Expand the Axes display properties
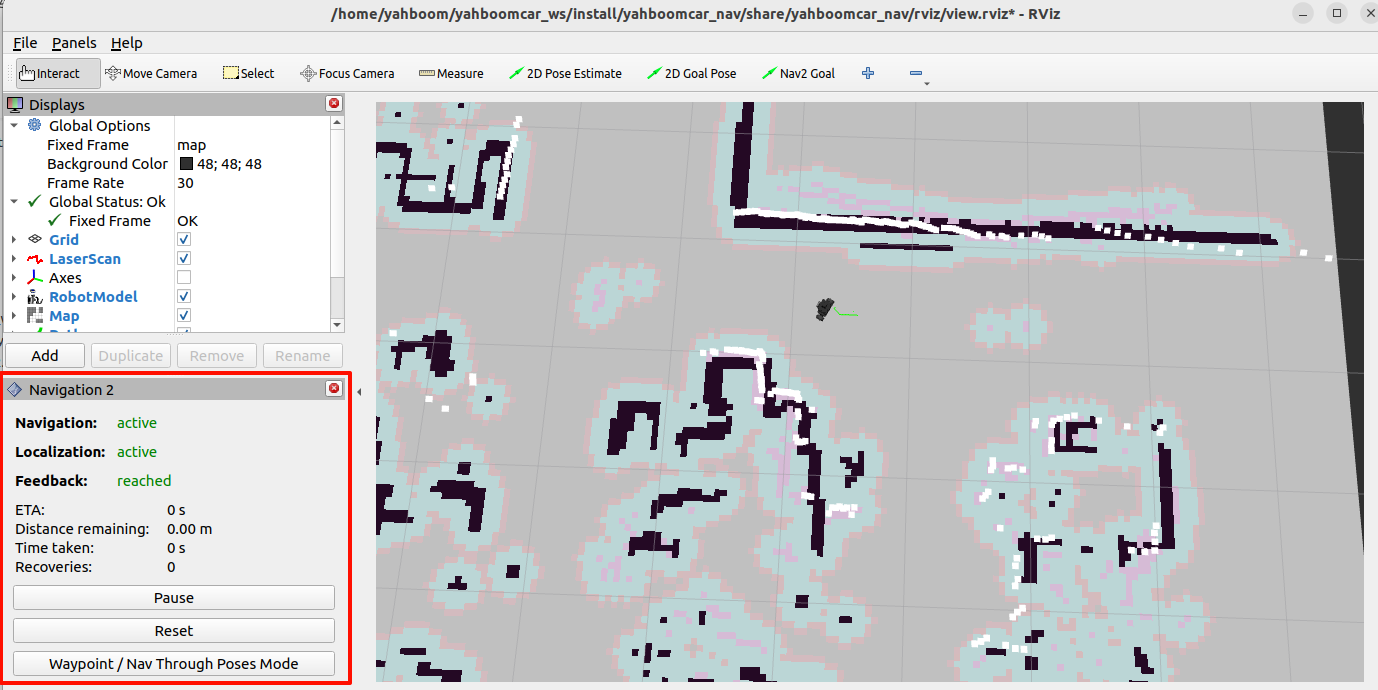The height and width of the screenshot is (690, 1378). tap(14, 277)
